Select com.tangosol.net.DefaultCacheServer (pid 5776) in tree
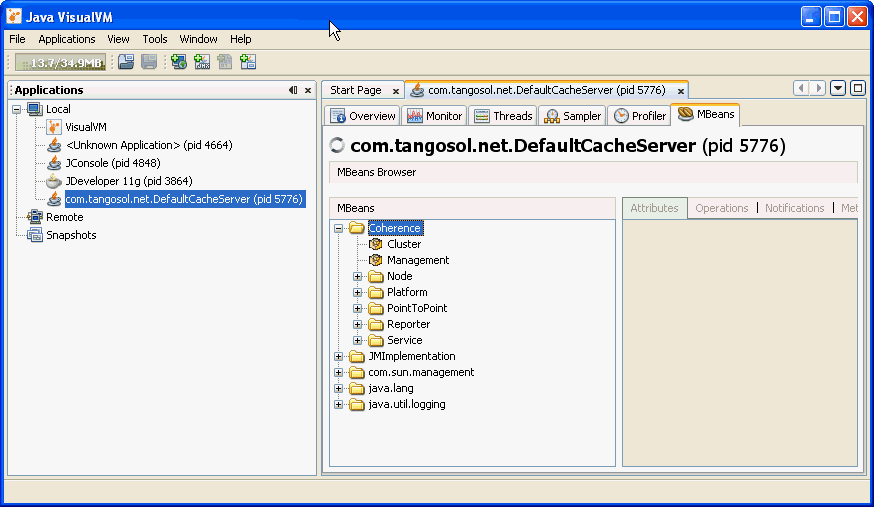Image resolution: width=874 pixels, height=507 pixels. pyautogui.click(x=184, y=199)
